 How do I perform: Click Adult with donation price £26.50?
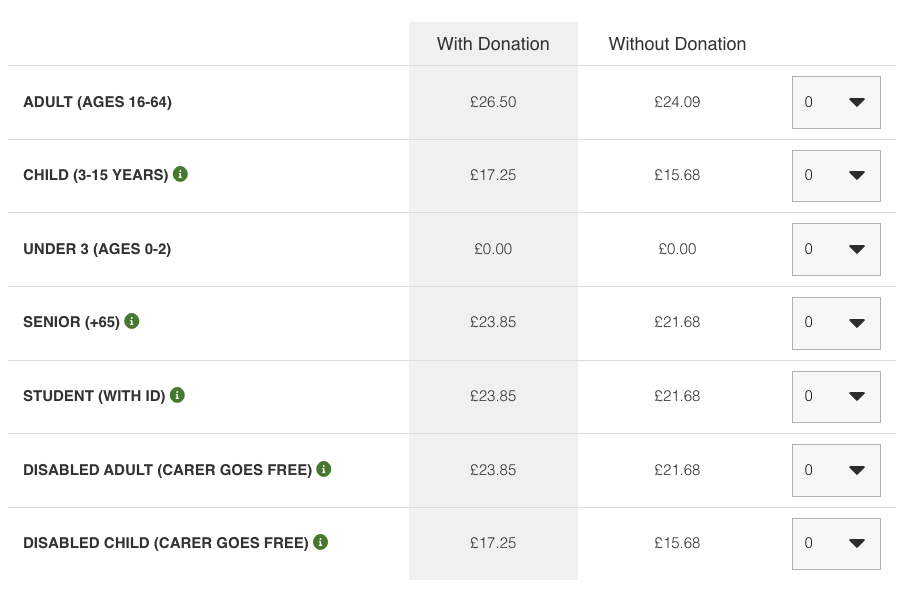(493, 102)
